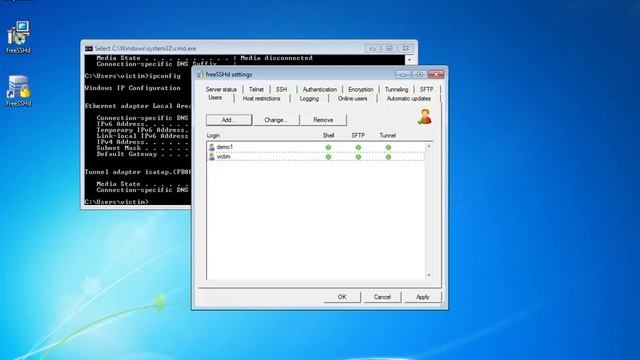Click the Change... button
The height and width of the screenshot is (360, 640).
click(276, 120)
